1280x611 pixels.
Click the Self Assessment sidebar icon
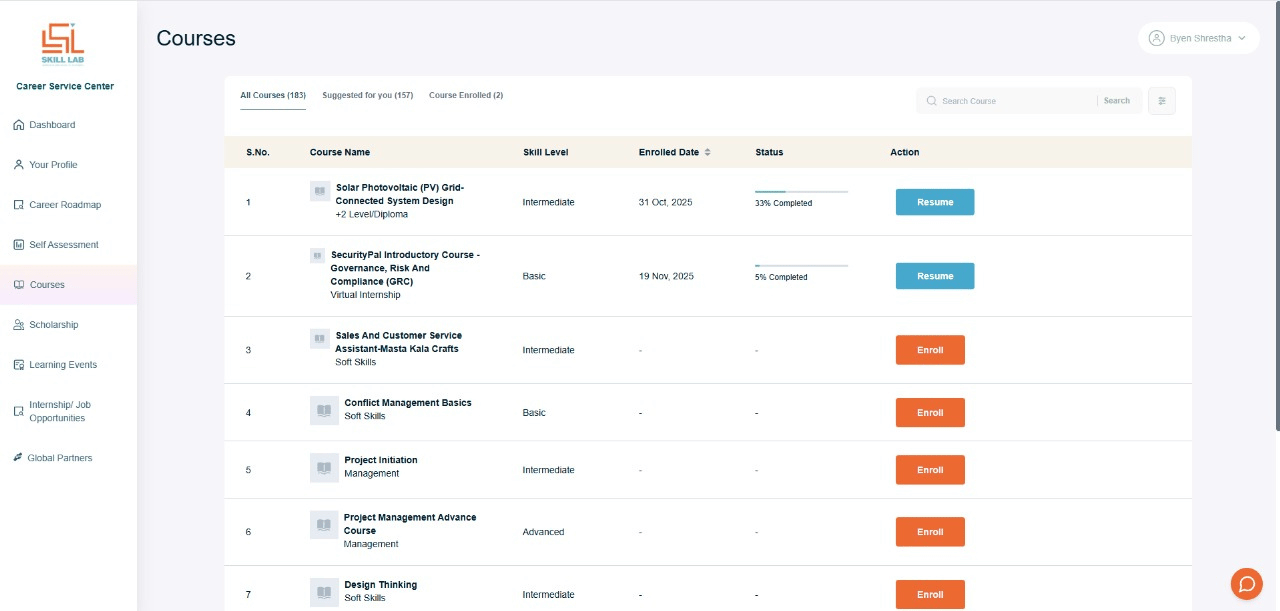pos(19,245)
